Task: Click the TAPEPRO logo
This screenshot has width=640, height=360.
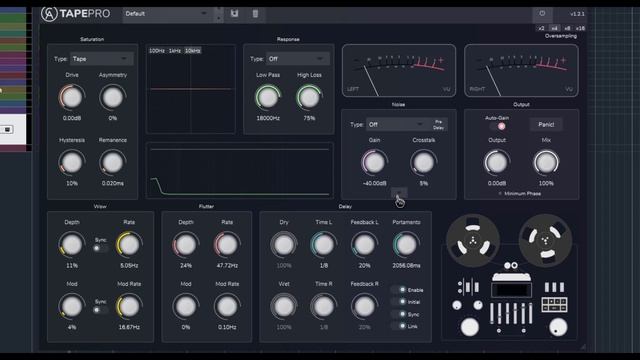Action: coord(76,14)
